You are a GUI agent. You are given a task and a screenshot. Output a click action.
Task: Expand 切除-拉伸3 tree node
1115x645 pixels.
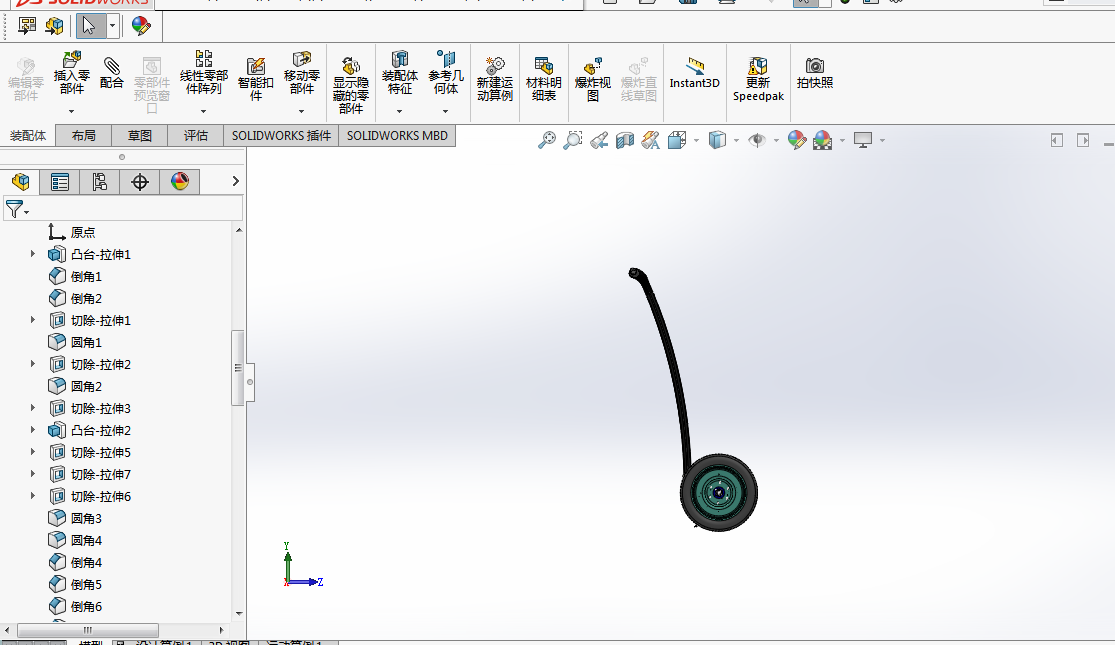click(32, 408)
